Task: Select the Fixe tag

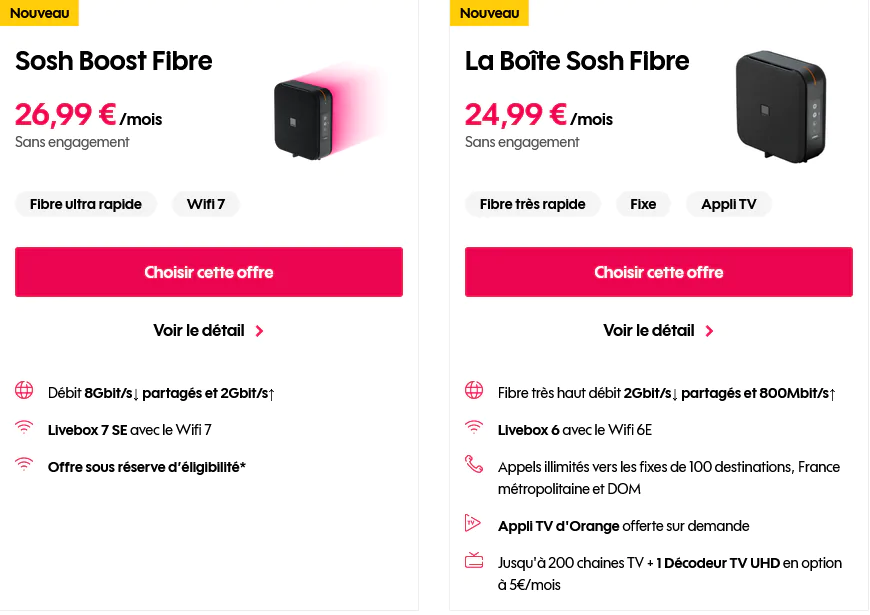Action: tap(643, 204)
